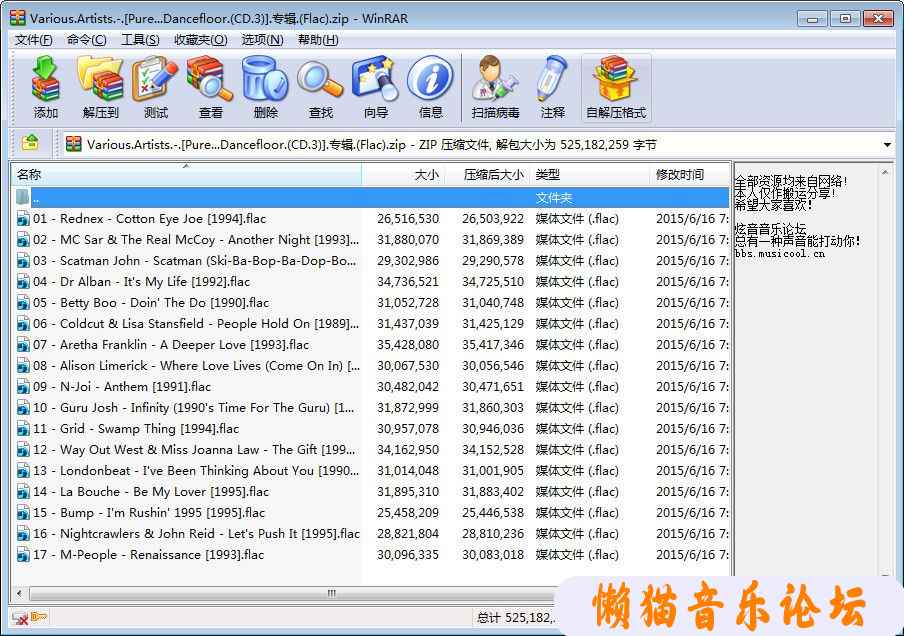Click file icon of 17 - M-People track
The height and width of the screenshot is (636, 904).
coord(23,555)
